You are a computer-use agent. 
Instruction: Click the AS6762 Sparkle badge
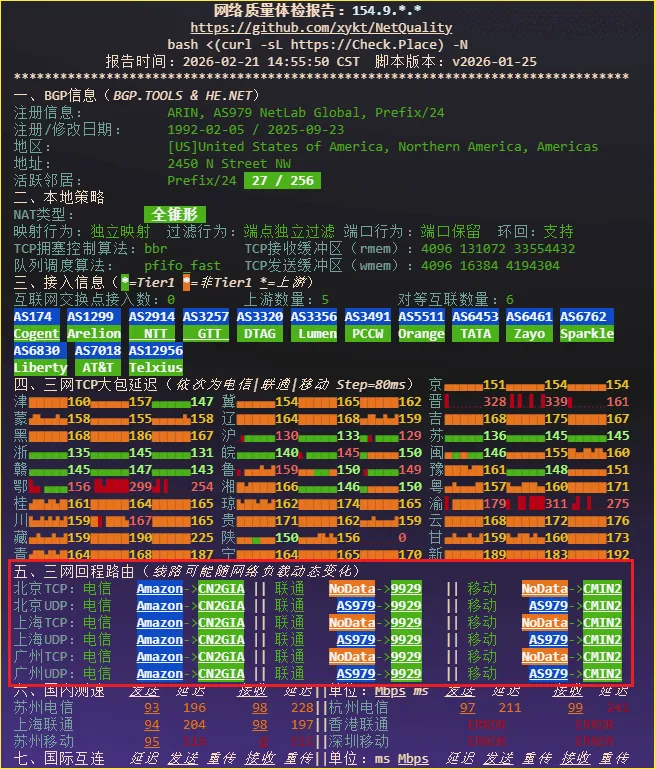click(587, 325)
